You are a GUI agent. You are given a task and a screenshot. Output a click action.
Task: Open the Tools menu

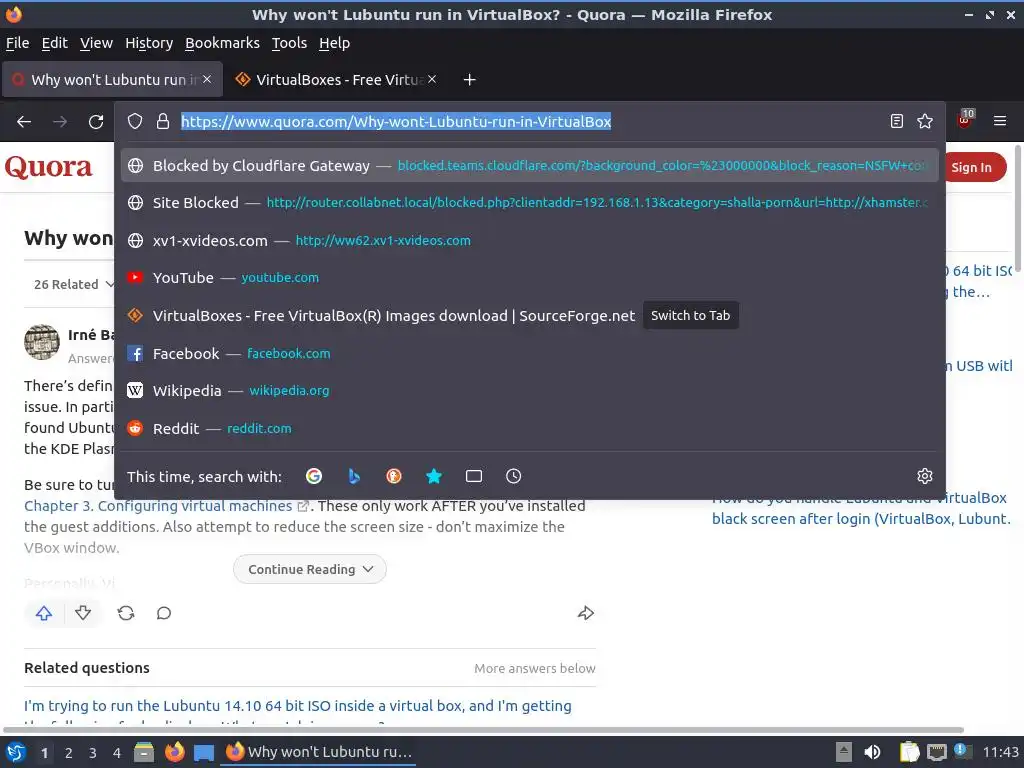(x=289, y=43)
